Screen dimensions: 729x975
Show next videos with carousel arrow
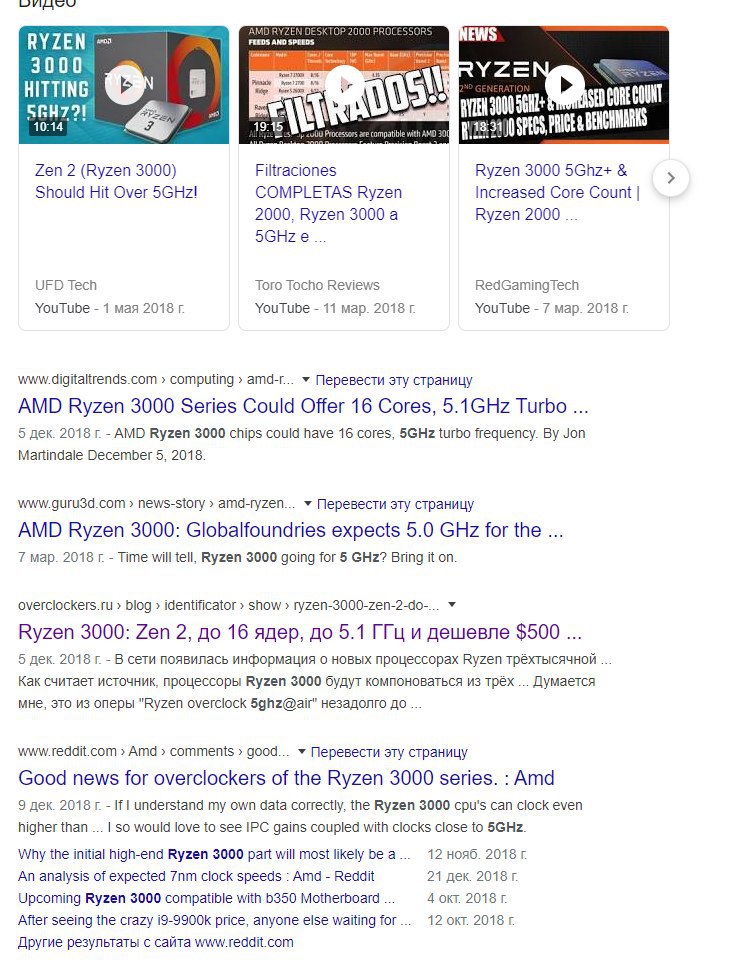click(x=671, y=178)
